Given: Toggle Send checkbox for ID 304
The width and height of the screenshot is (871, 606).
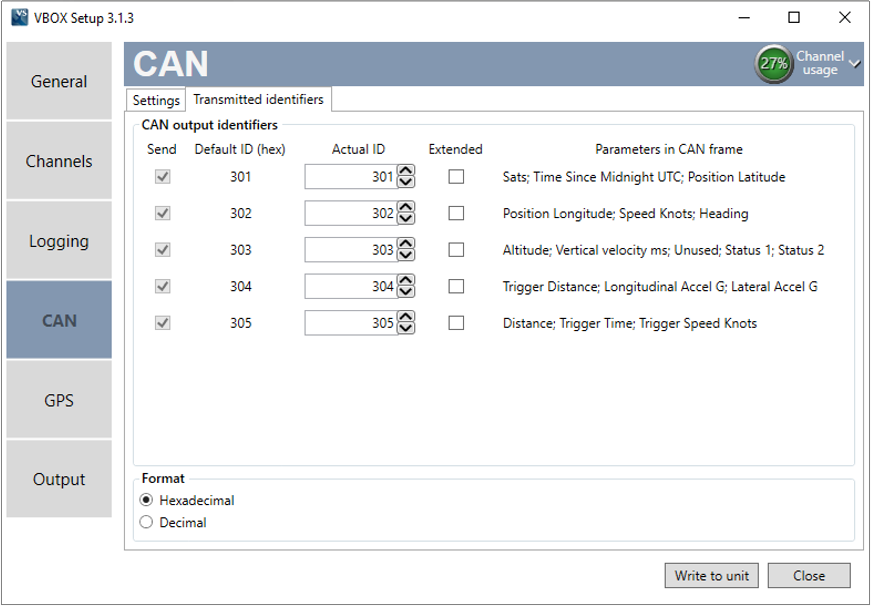Looking at the screenshot, I should [162, 286].
